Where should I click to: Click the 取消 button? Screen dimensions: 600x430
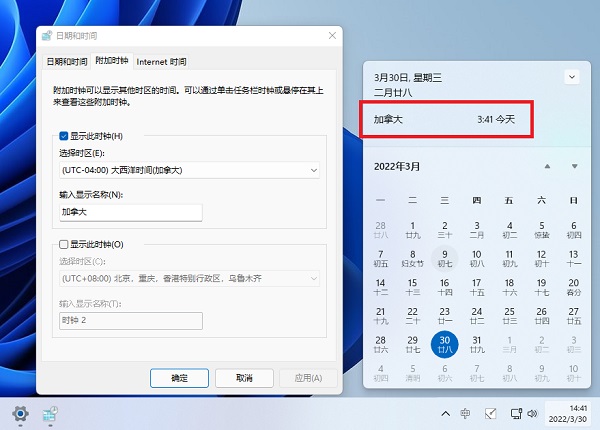pyautogui.click(x=243, y=378)
